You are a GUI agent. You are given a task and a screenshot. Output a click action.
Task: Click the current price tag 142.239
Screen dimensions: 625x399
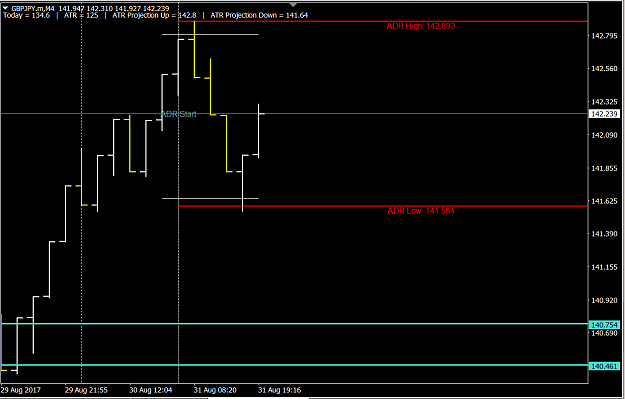pos(604,114)
